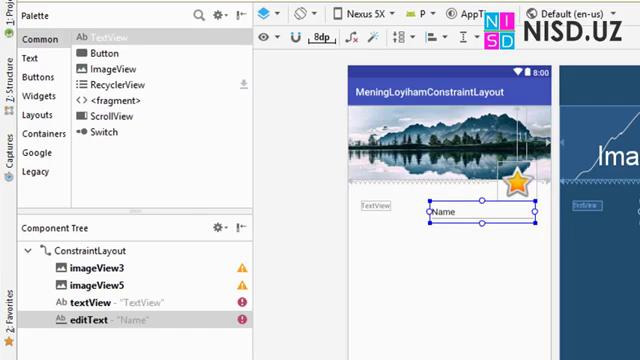The image size is (640, 360).
Task: Click the right constraint handle of Name field
Action: pos(535,211)
